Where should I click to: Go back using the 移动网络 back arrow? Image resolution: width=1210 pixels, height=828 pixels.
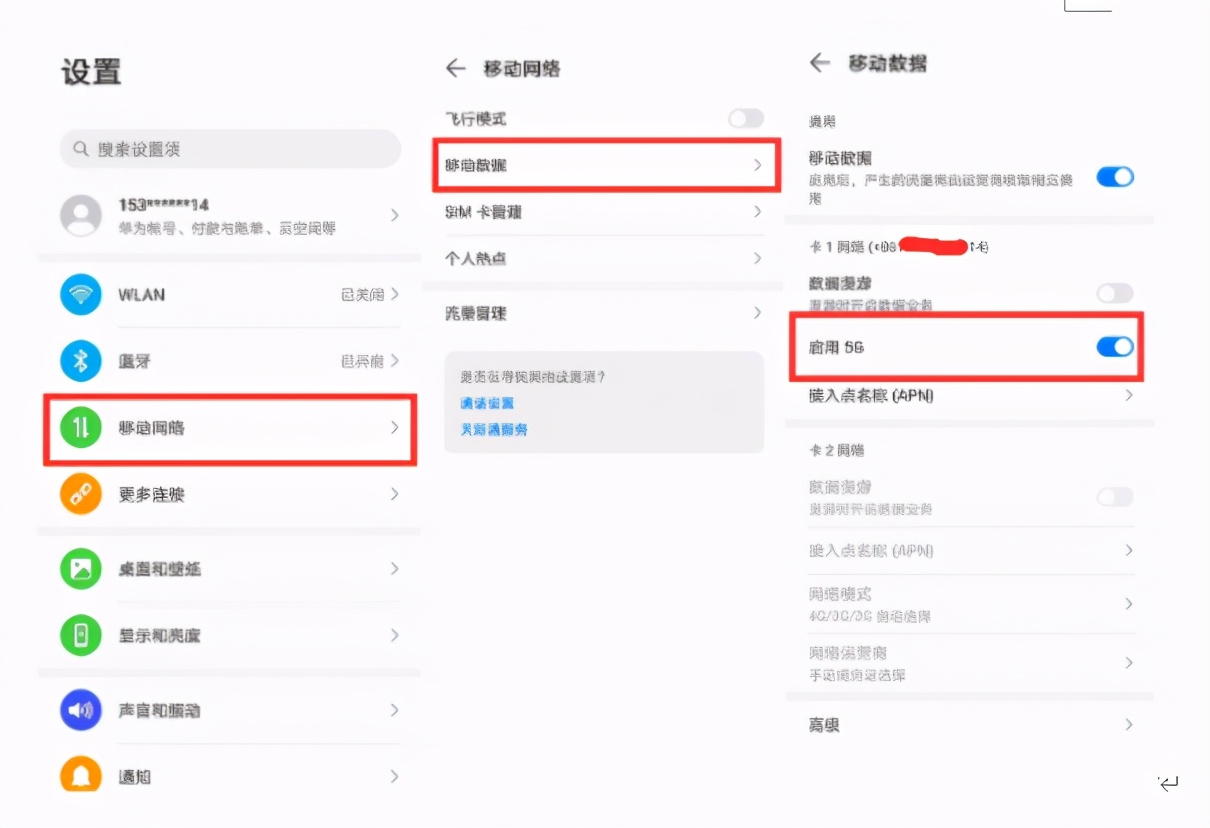[x=456, y=68]
